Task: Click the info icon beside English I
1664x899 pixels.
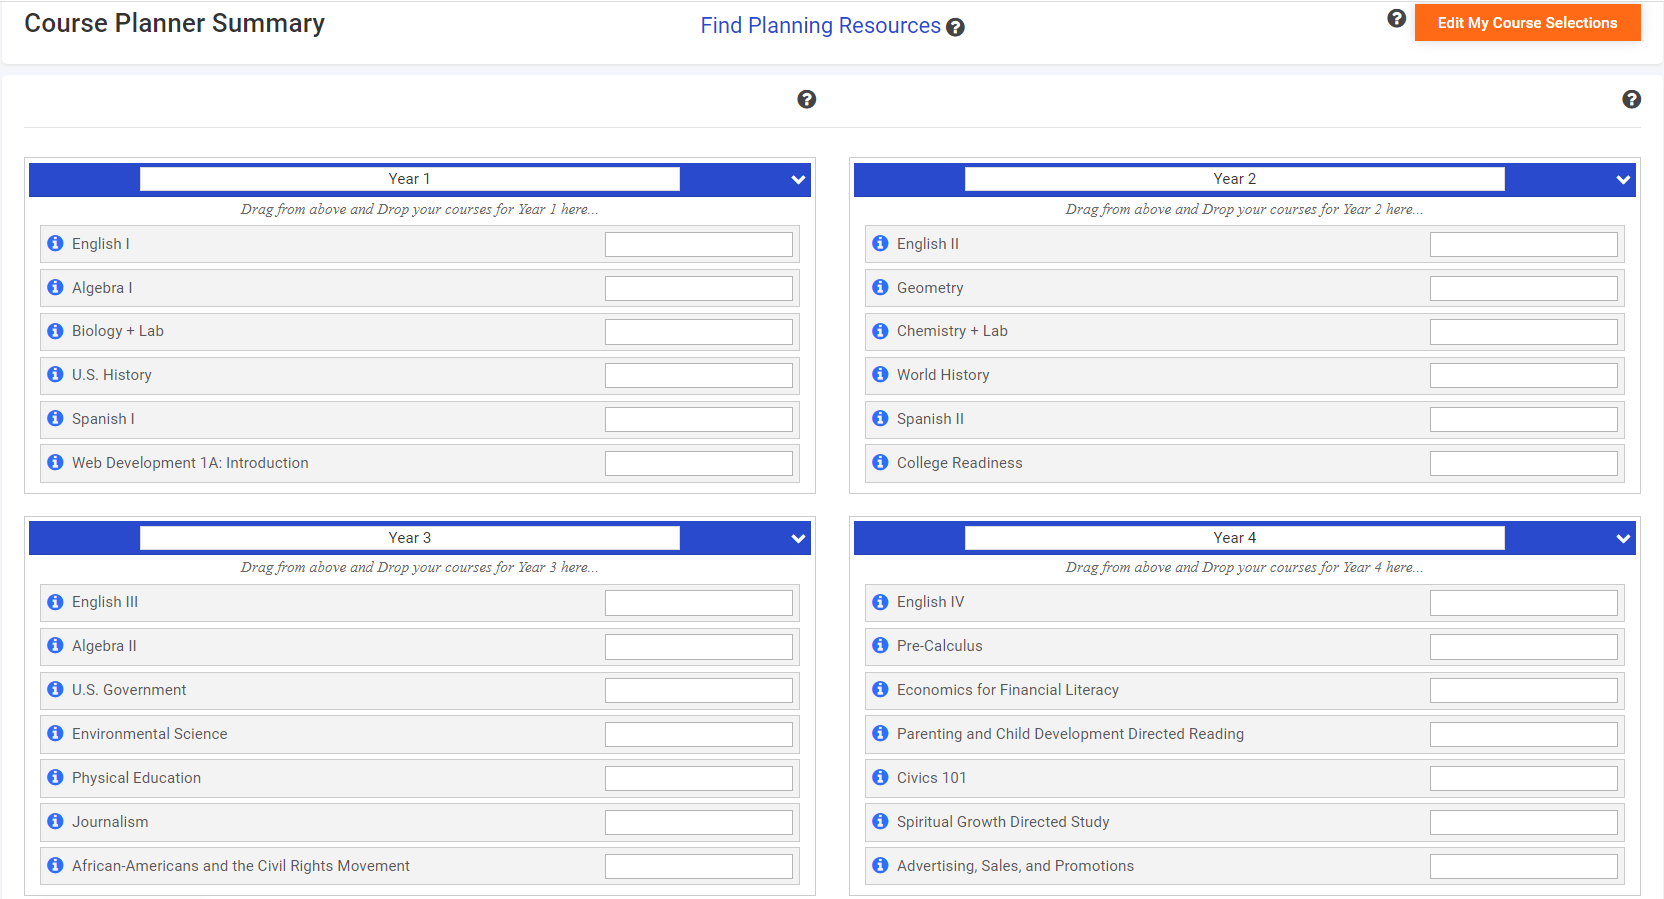Action: click(56, 243)
